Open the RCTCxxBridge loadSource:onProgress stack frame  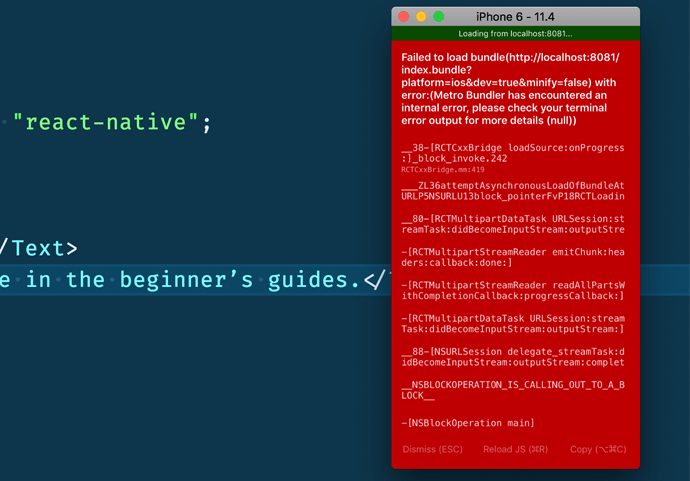513,153
